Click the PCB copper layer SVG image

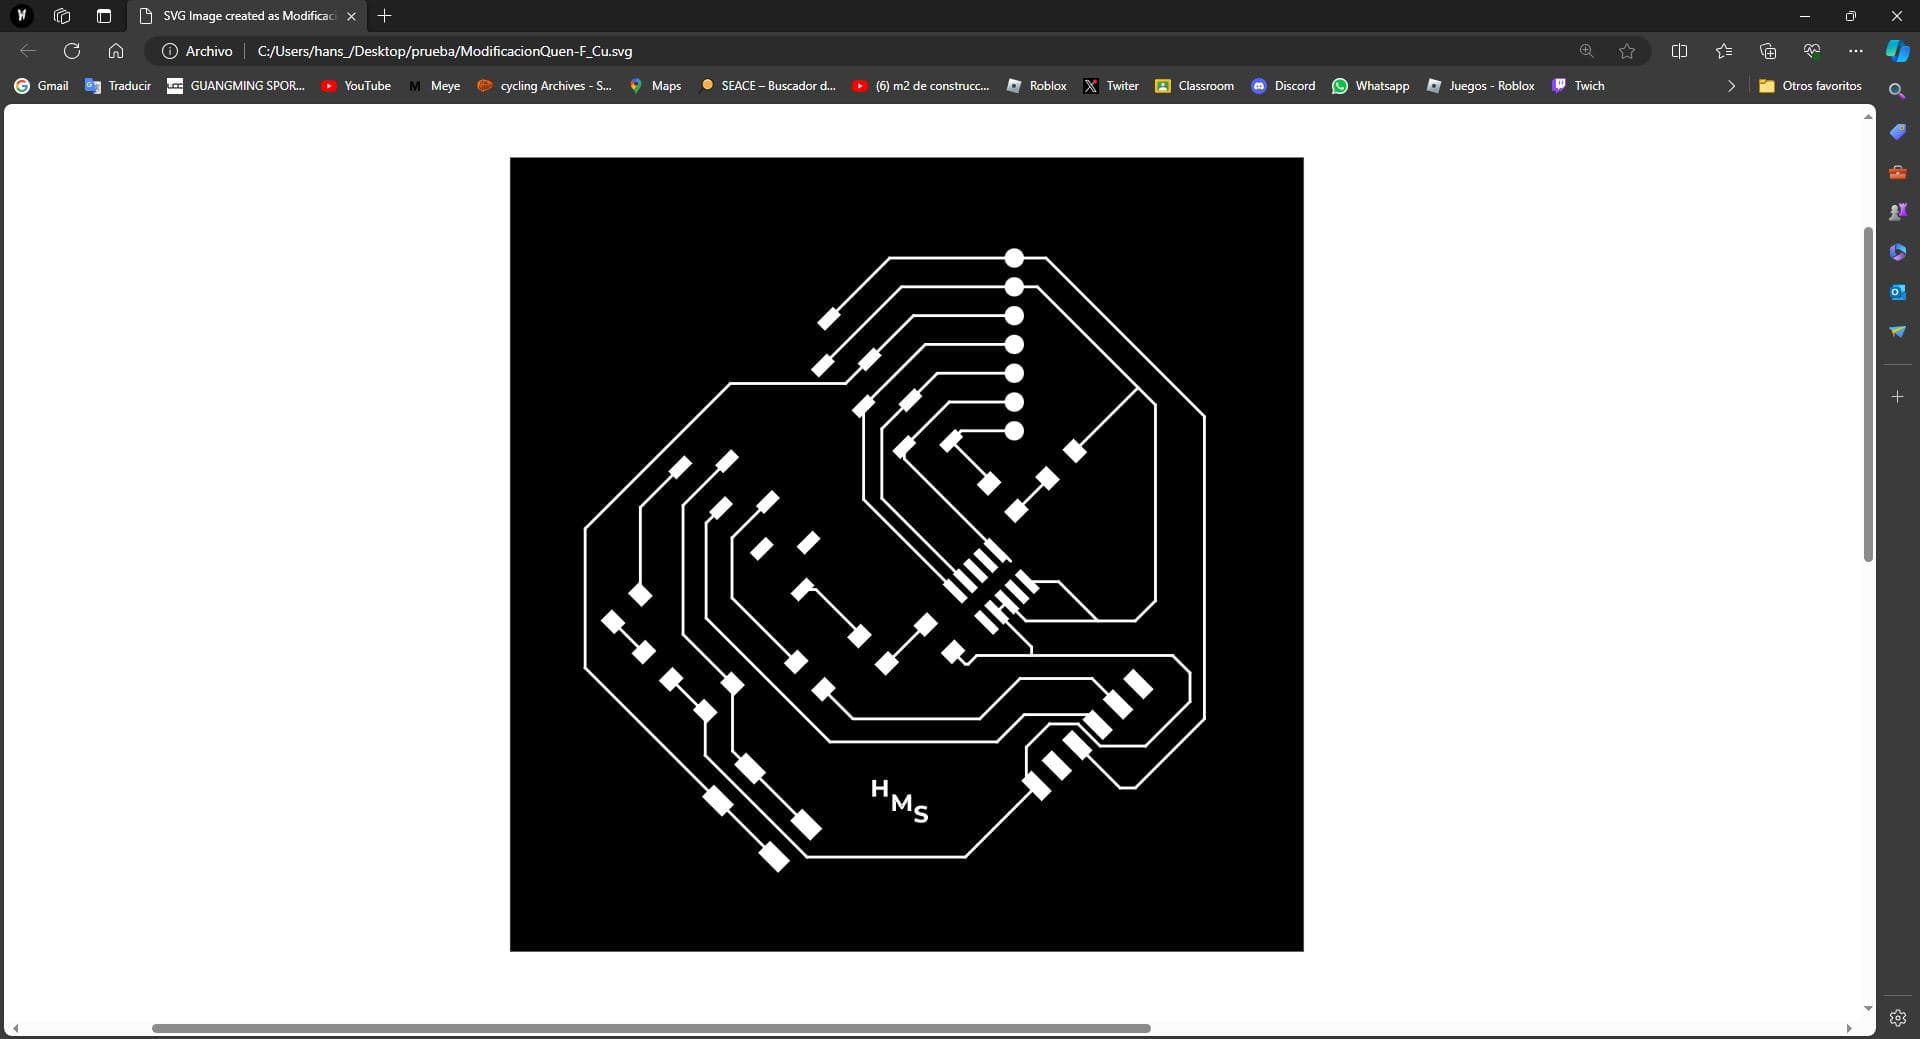click(x=907, y=554)
